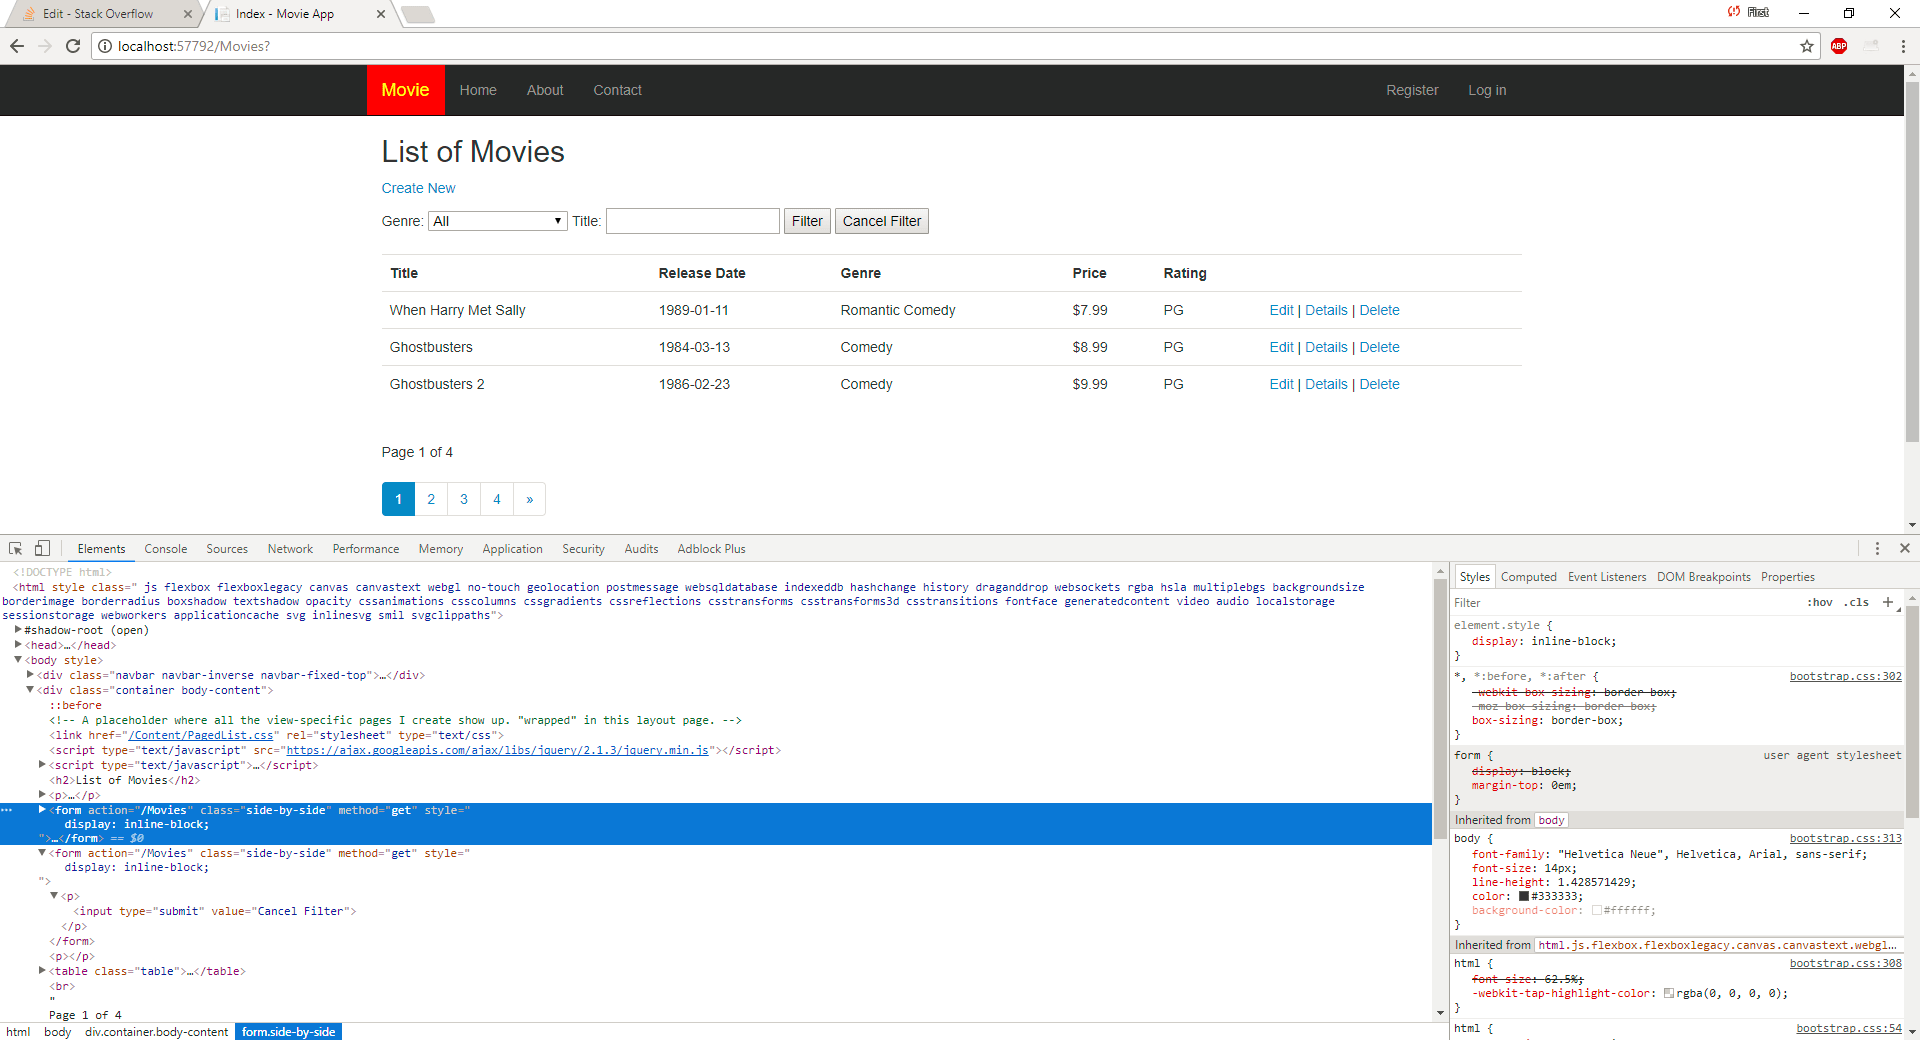Focus the Title filter text field
The height and width of the screenshot is (1040, 1920).
pos(693,221)
